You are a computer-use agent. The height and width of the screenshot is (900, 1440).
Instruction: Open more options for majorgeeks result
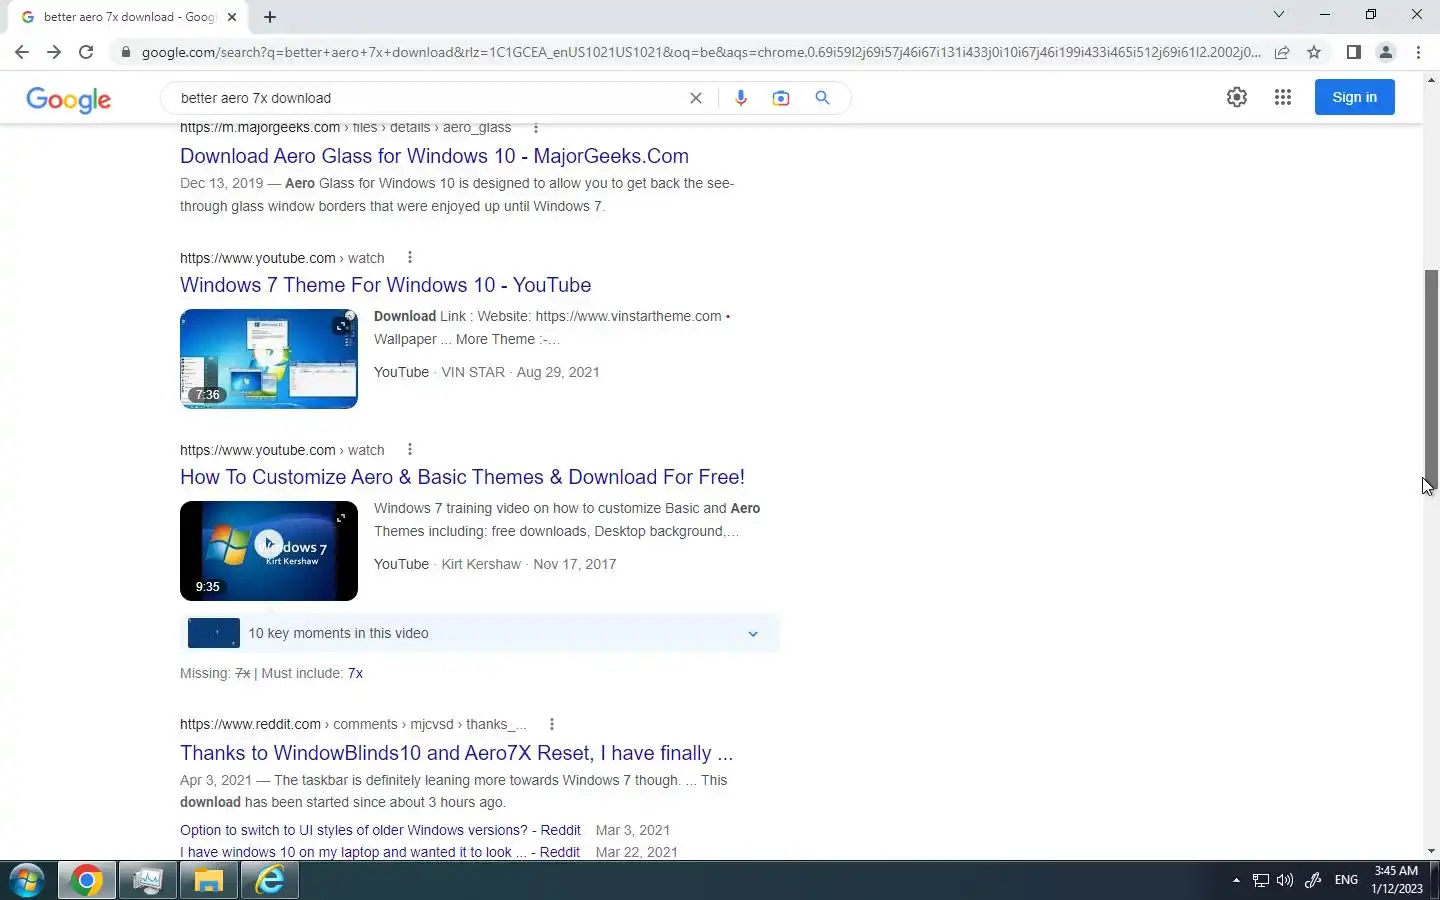click(x=536, y=128)
